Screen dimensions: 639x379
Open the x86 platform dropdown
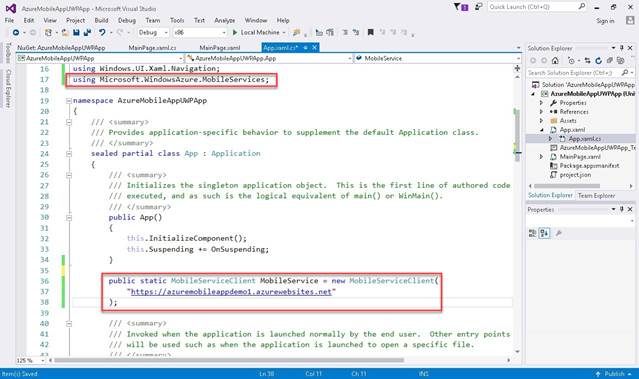coord(200,32)
